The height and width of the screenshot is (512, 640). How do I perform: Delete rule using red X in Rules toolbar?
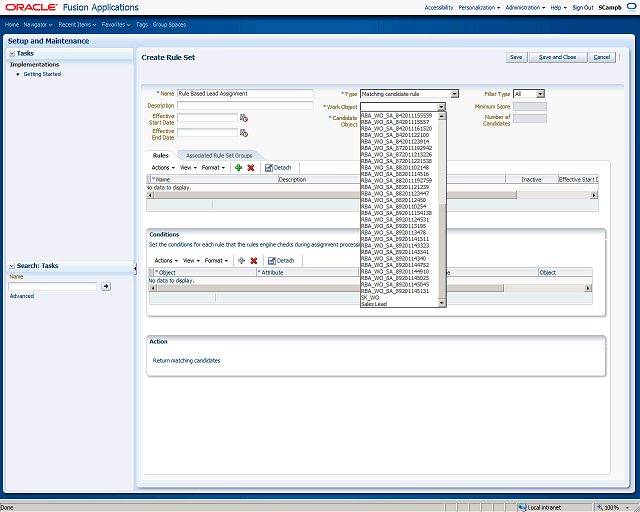click(251, 167)
